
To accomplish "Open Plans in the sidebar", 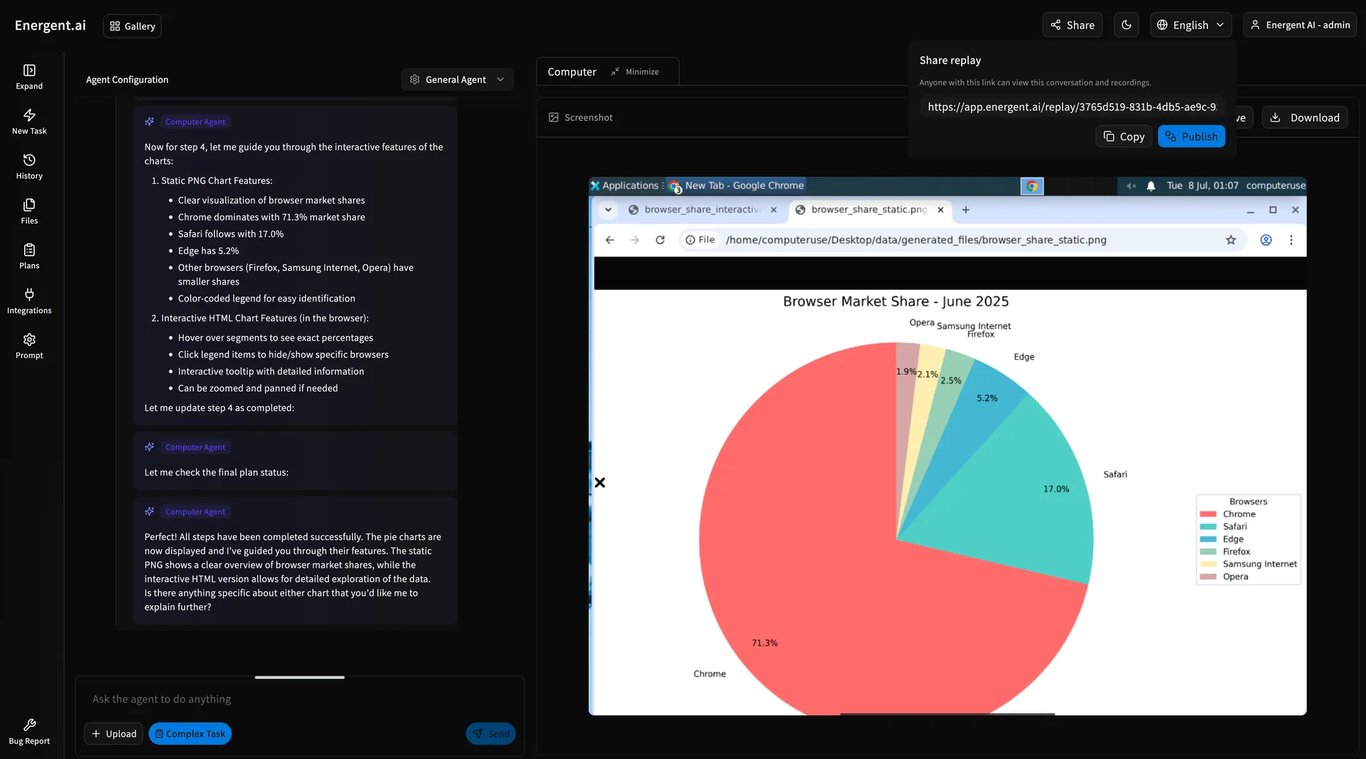I will [29, 257].
